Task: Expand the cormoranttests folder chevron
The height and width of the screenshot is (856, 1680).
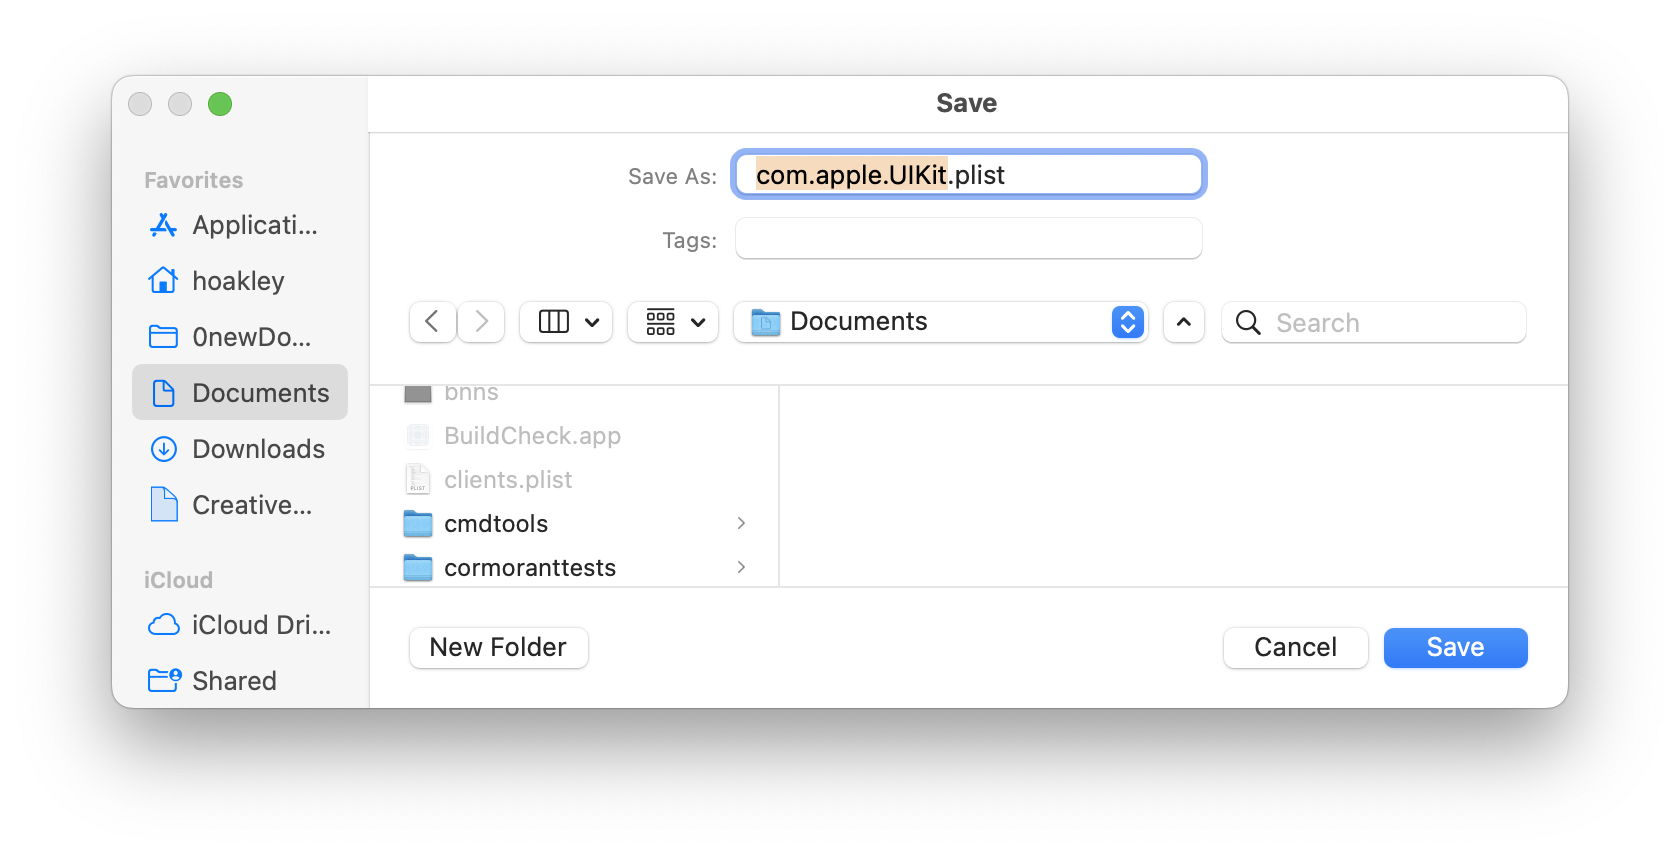Action: coord(741,568)
